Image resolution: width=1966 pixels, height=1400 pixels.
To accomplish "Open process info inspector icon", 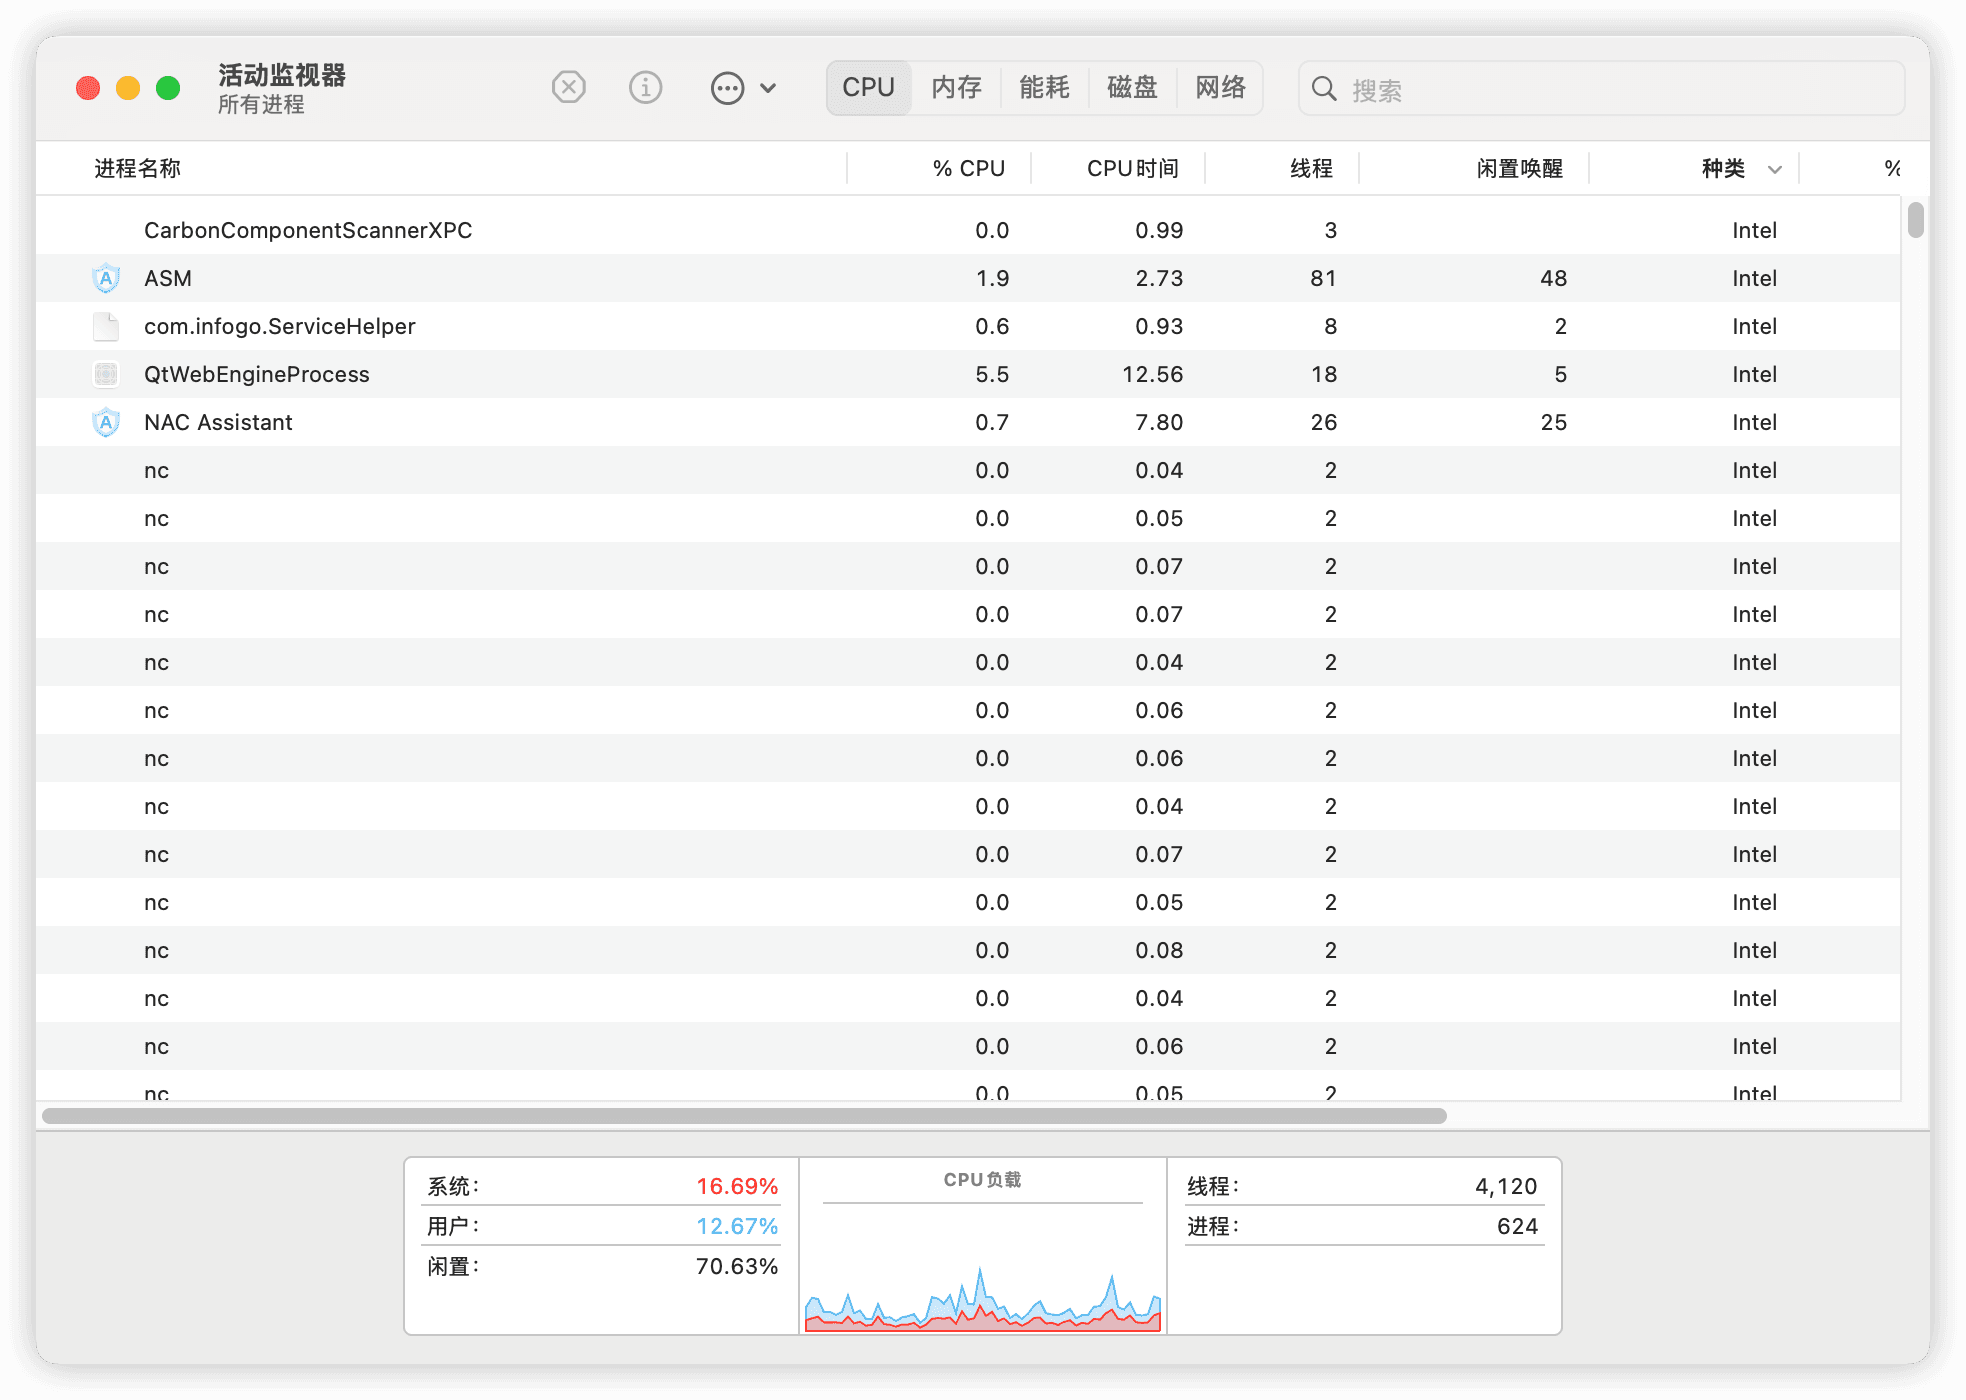I will 645,88.
